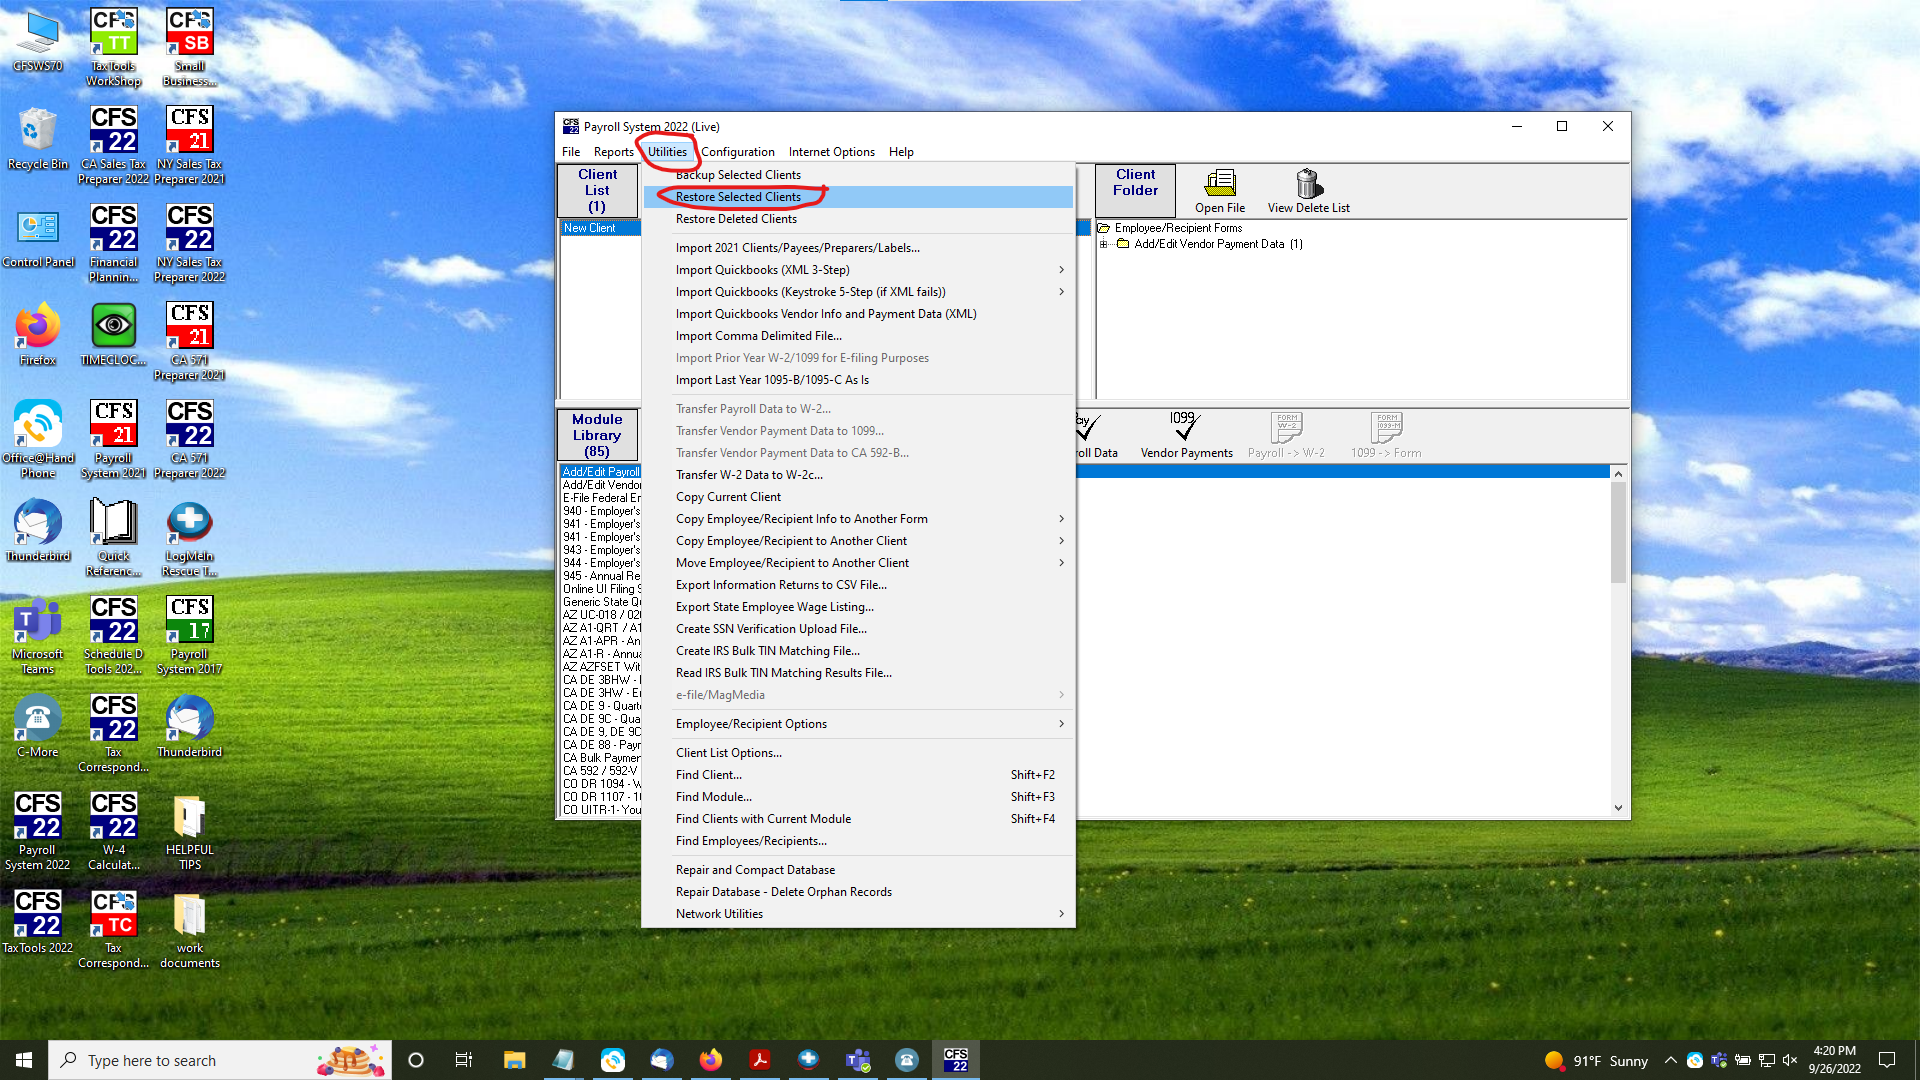
Task: Click the right pane vertical scrollbar thumb
Action: point(1618,532)
